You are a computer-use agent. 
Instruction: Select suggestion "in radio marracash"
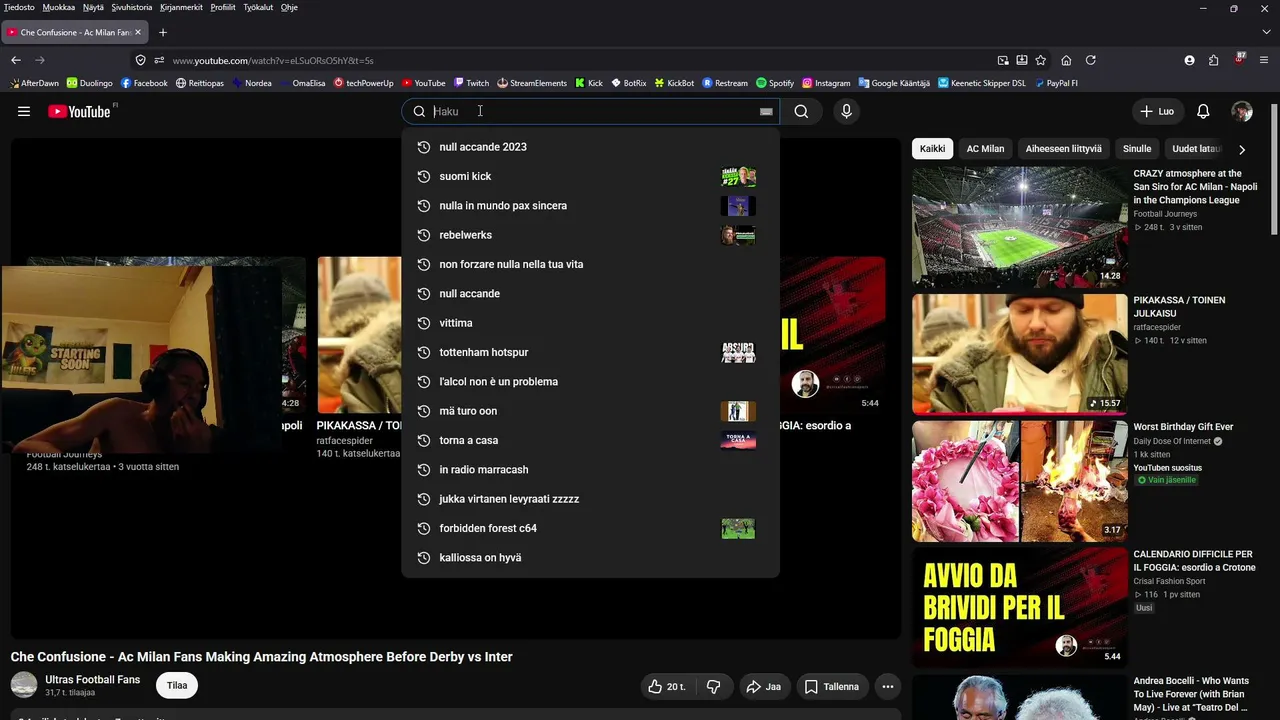pyautogui.click(x=590, y=470)
